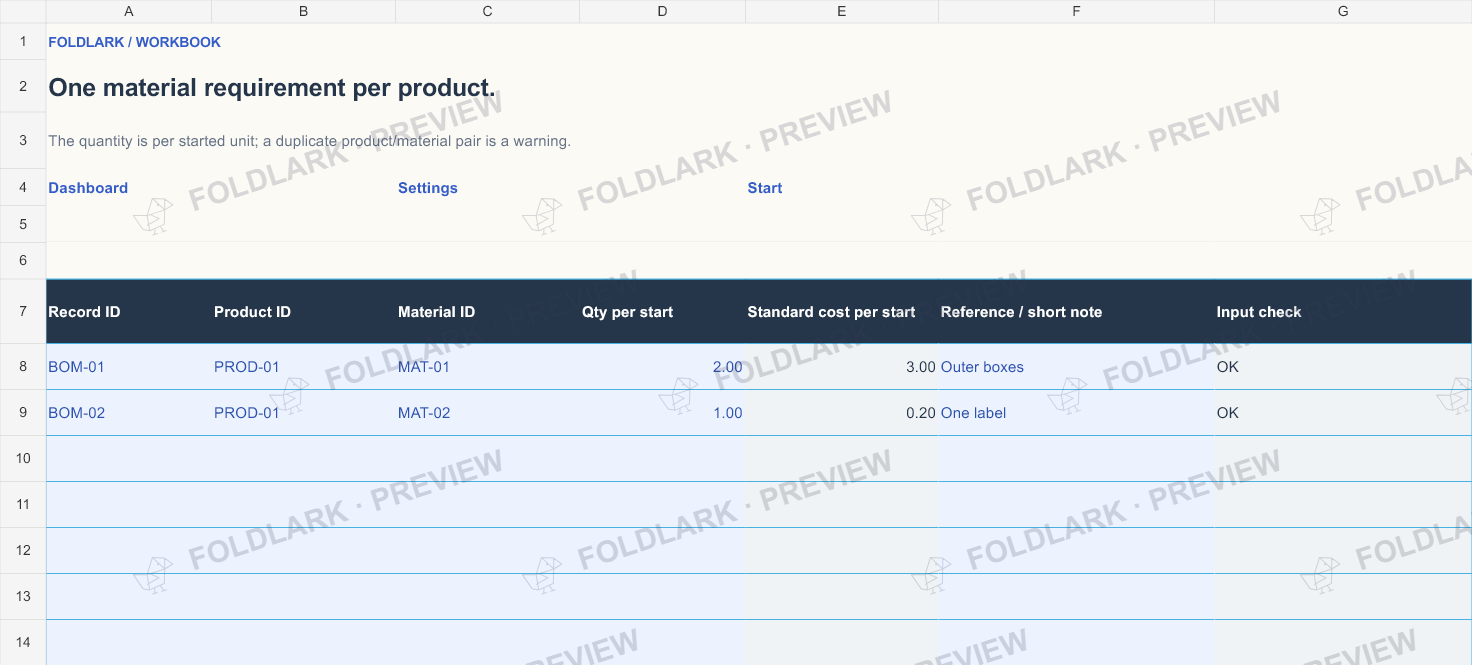Click the Product ID header cell

pos(304,312)
